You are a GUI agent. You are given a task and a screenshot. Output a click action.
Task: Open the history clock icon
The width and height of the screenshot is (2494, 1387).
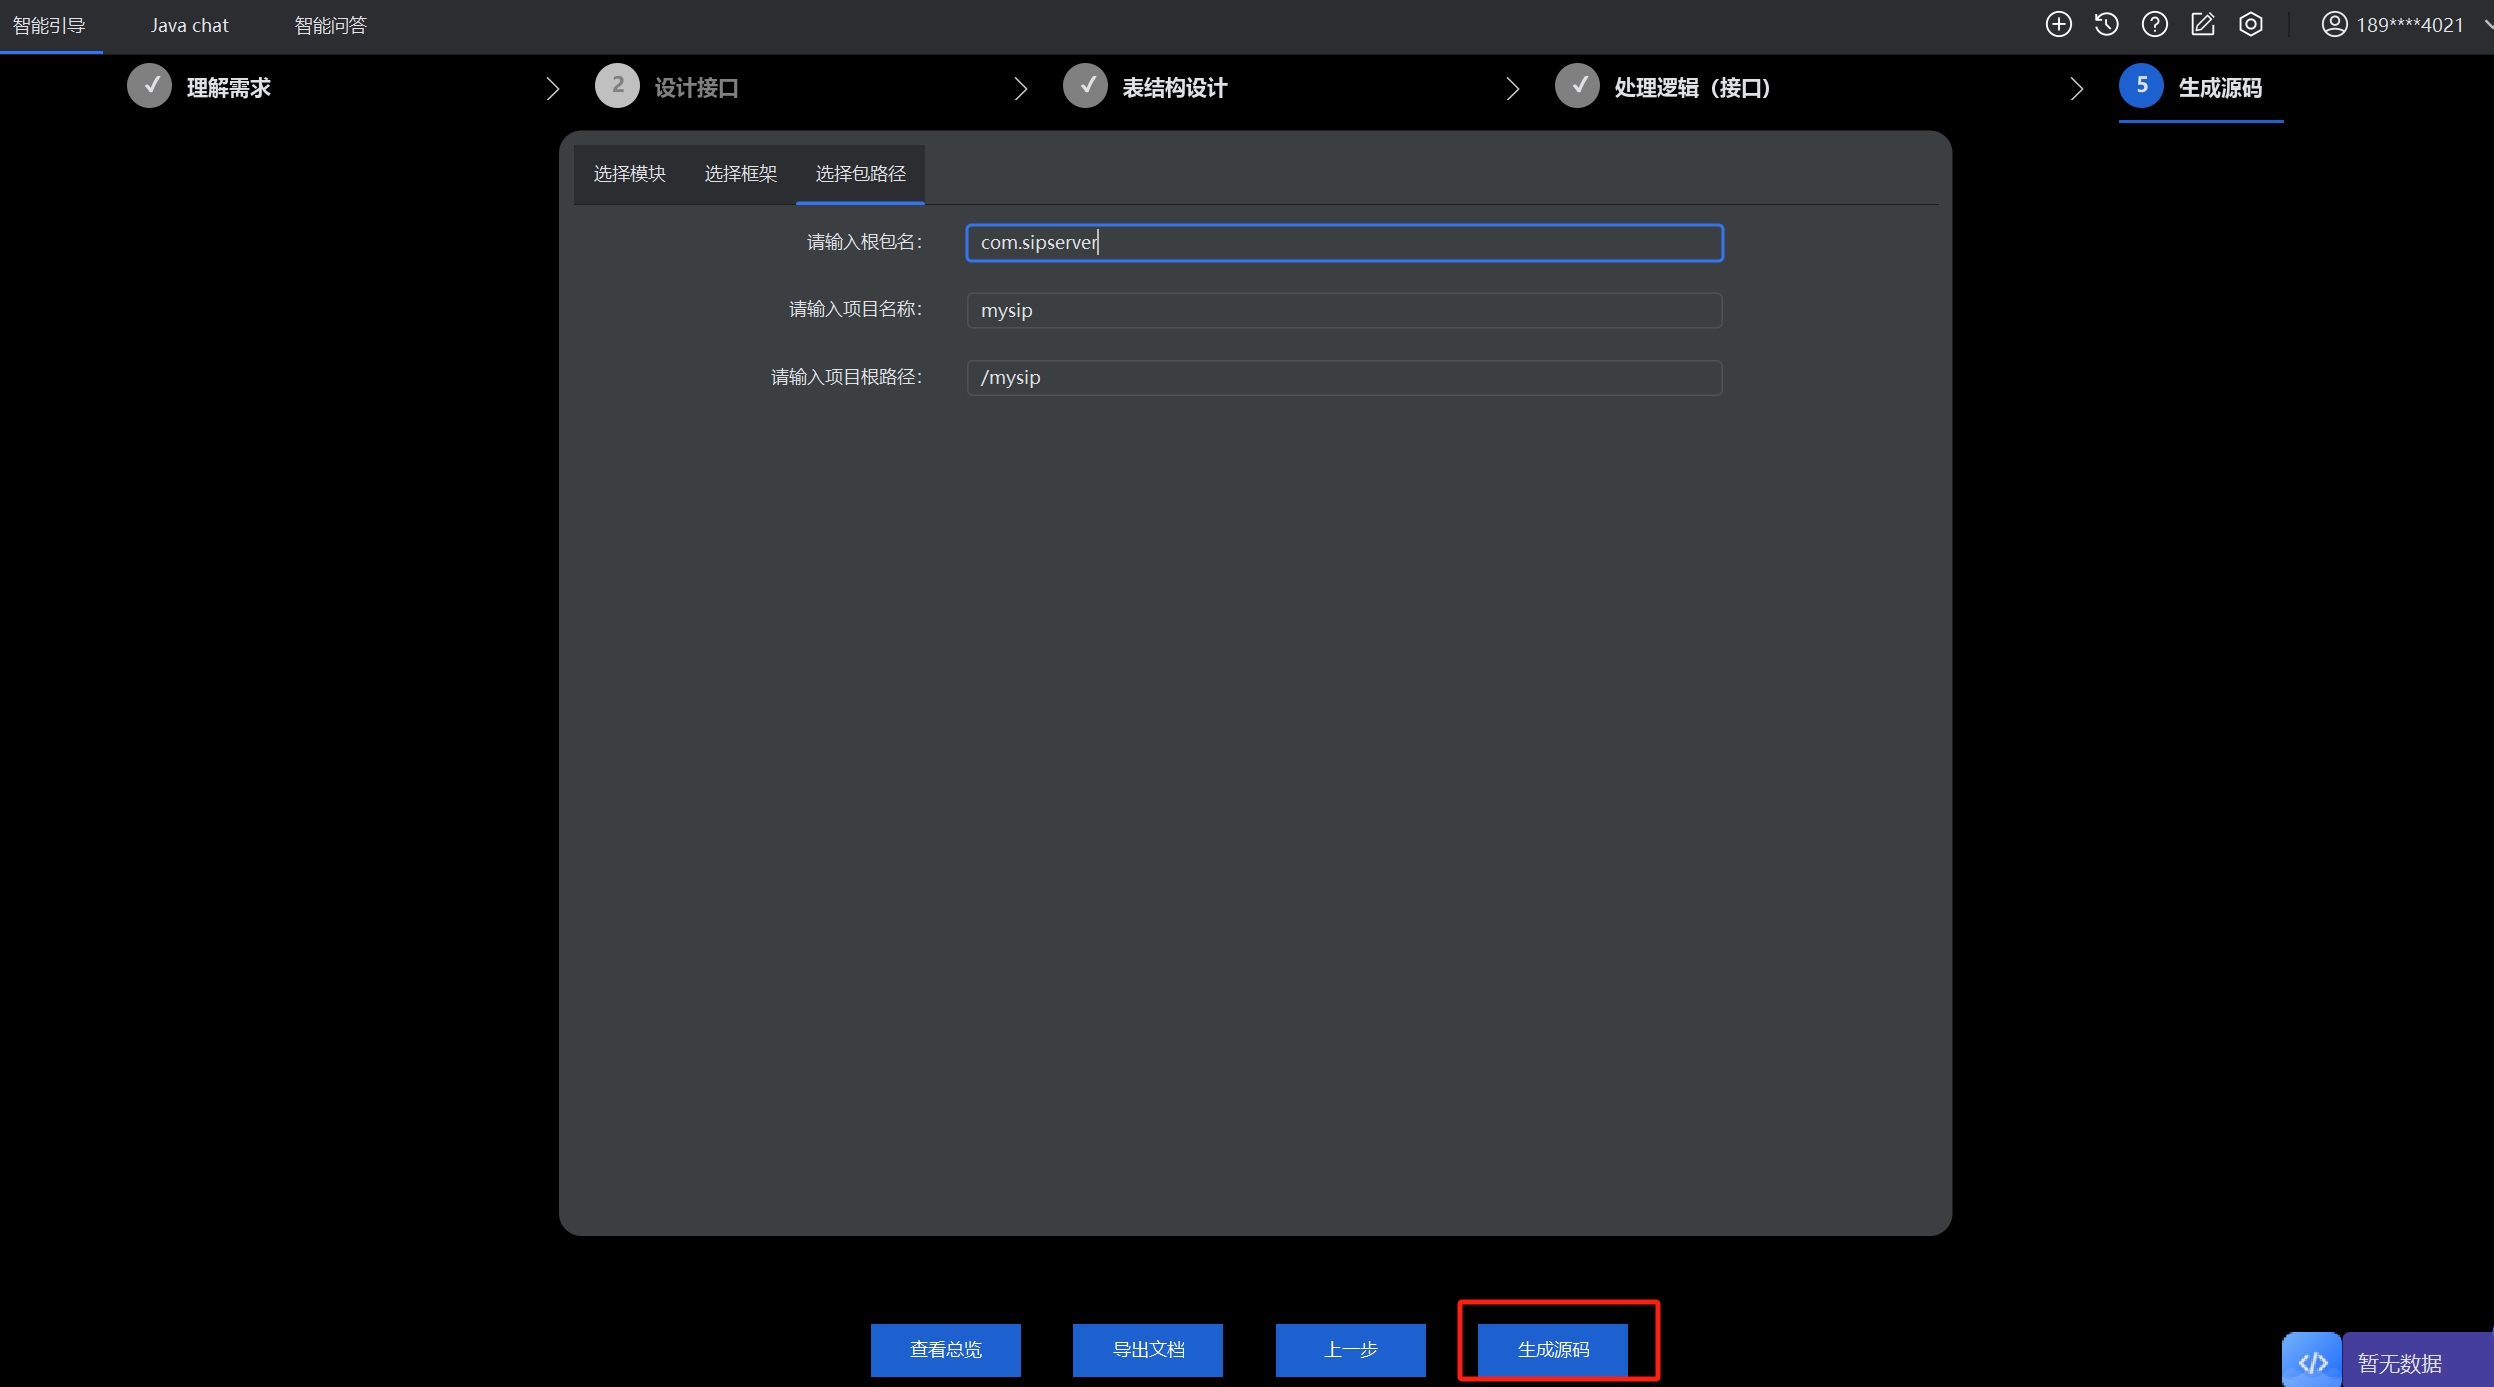[2106, 25]
